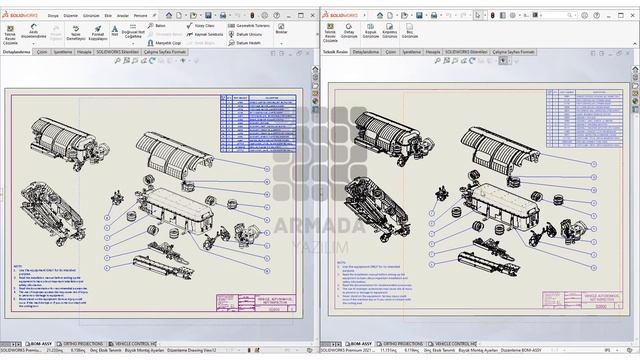Click the Help question mark in the left window
This screenshot has width=640, height=360.
tap(277, 16)
